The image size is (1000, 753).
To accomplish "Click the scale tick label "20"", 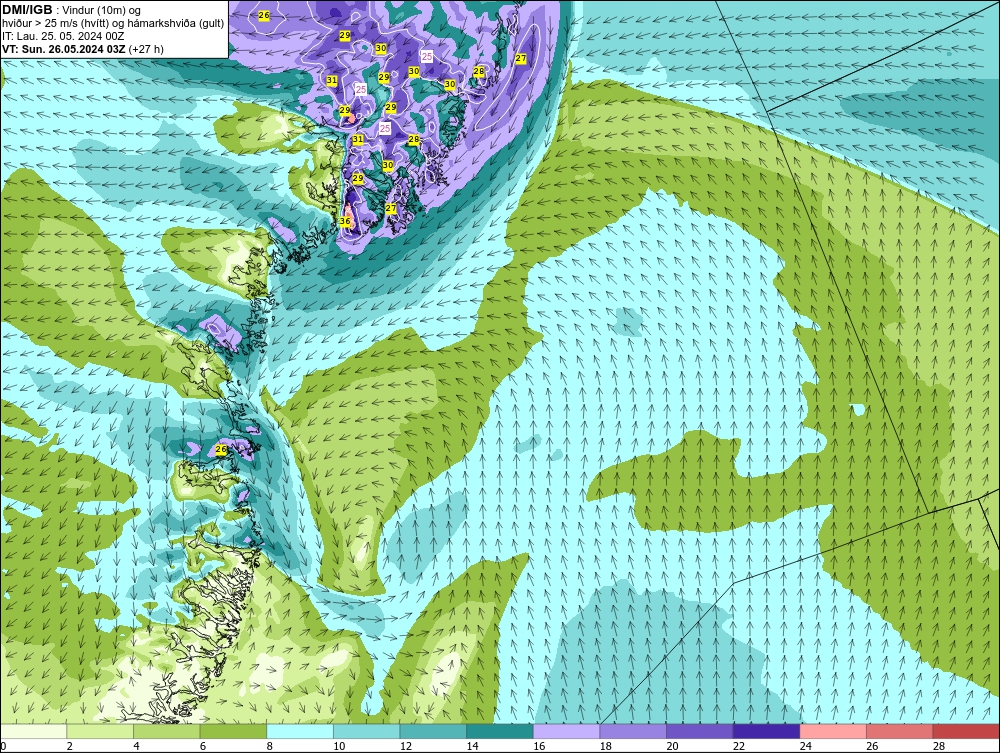I will 672,746.
